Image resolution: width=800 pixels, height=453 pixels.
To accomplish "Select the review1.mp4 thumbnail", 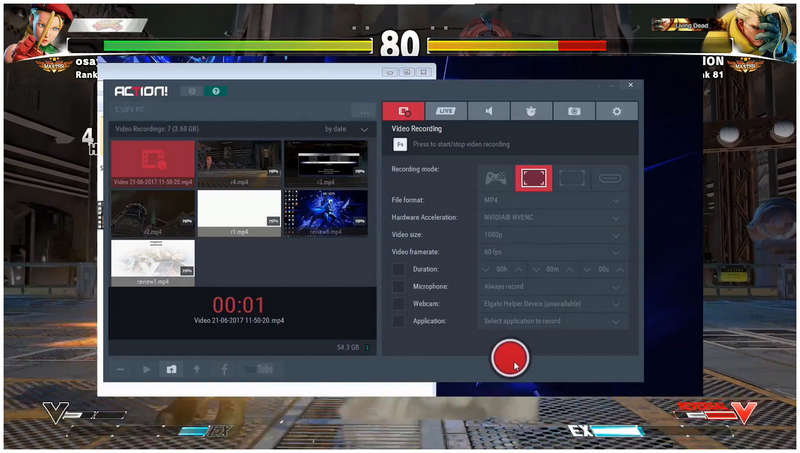I will pyautogui.click(x=153, y=263).
